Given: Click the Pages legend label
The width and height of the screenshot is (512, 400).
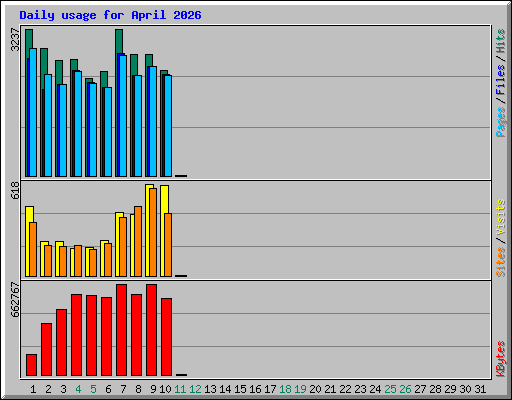Looking at the screenshot, I should tap(501, 122).
